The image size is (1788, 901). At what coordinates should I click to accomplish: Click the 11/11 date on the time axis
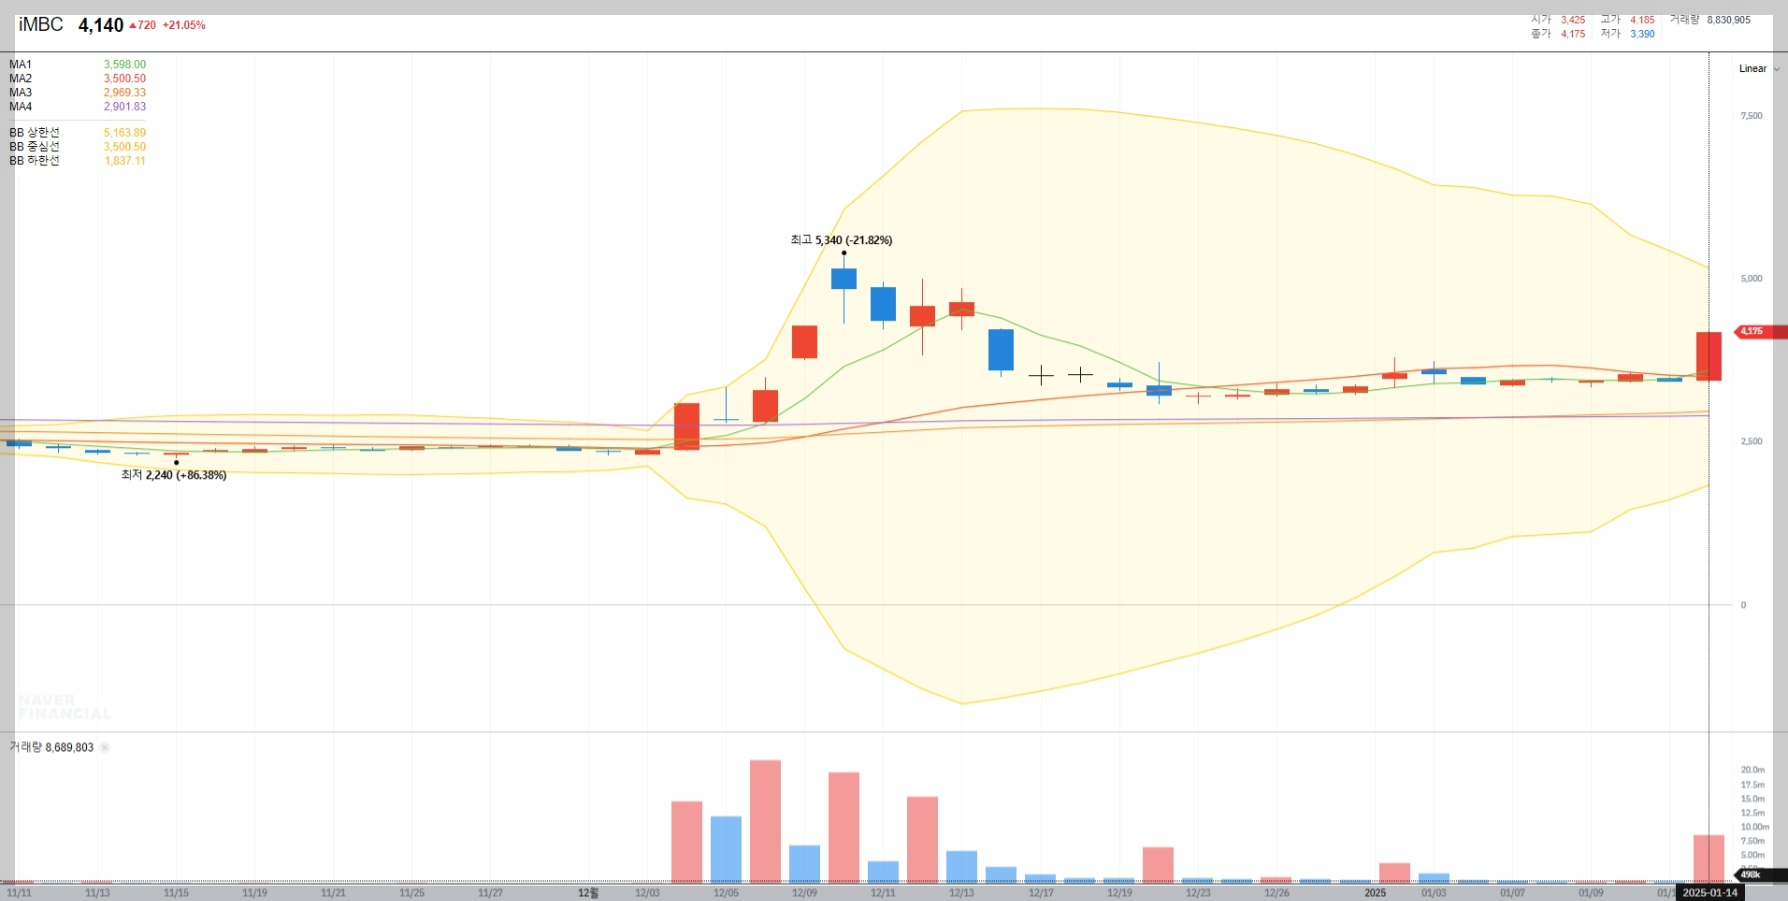coord(19,893)
